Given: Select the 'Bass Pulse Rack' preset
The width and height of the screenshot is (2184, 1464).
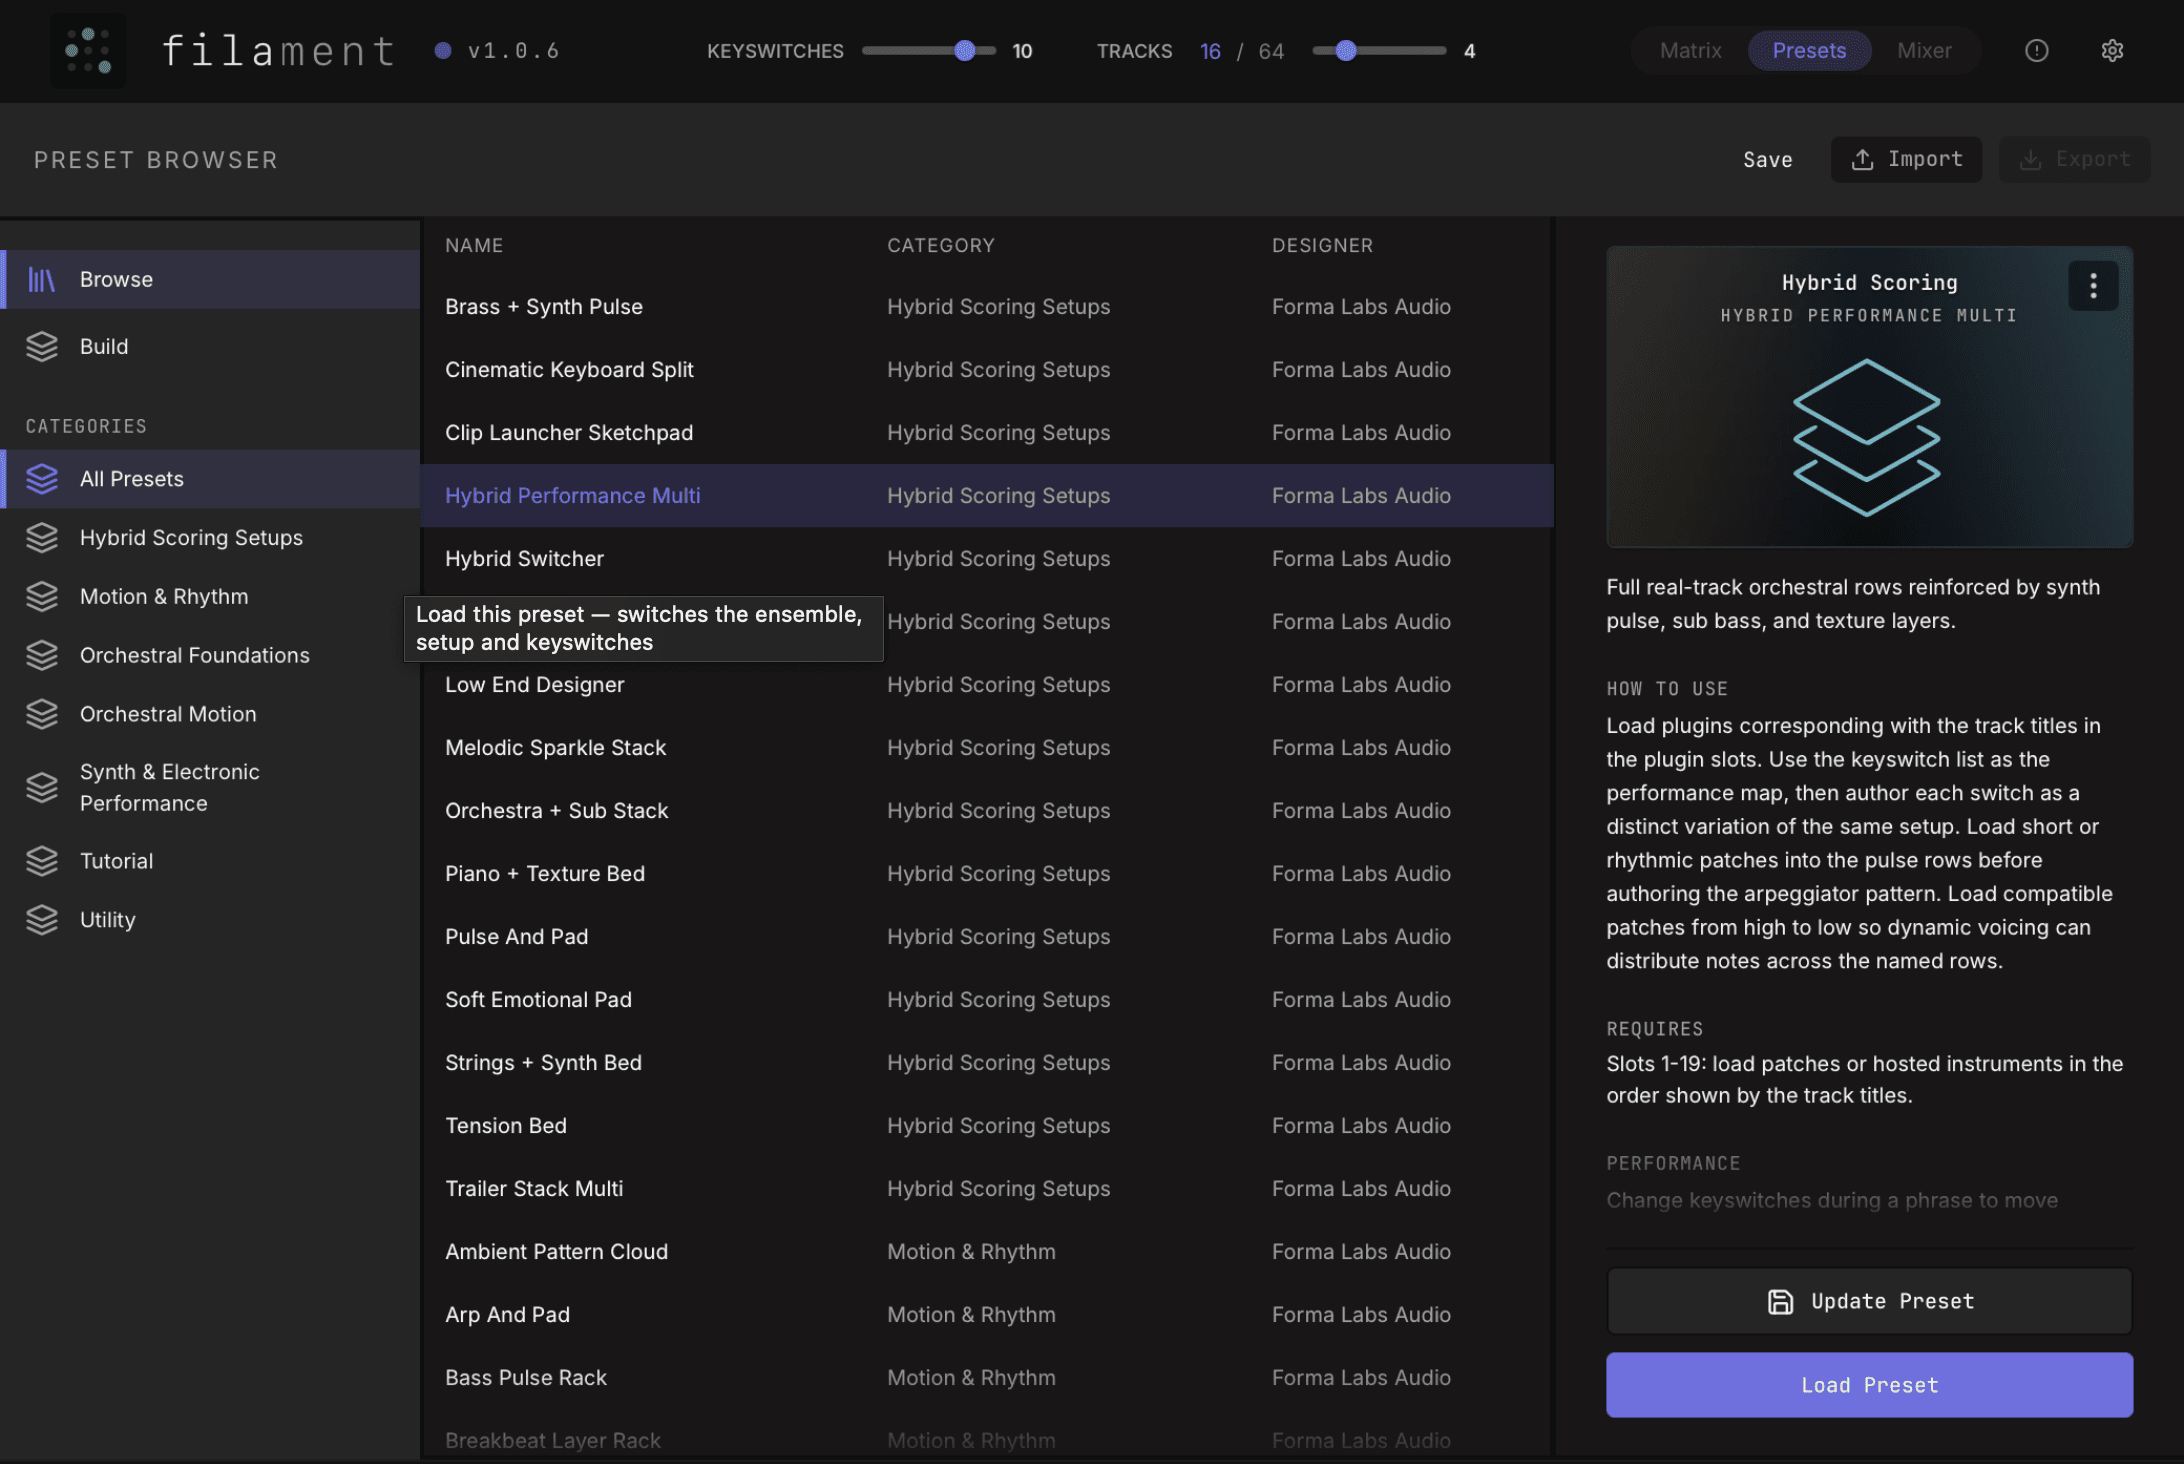Looking at the screenshot, I should click(x=987, y=1378).
